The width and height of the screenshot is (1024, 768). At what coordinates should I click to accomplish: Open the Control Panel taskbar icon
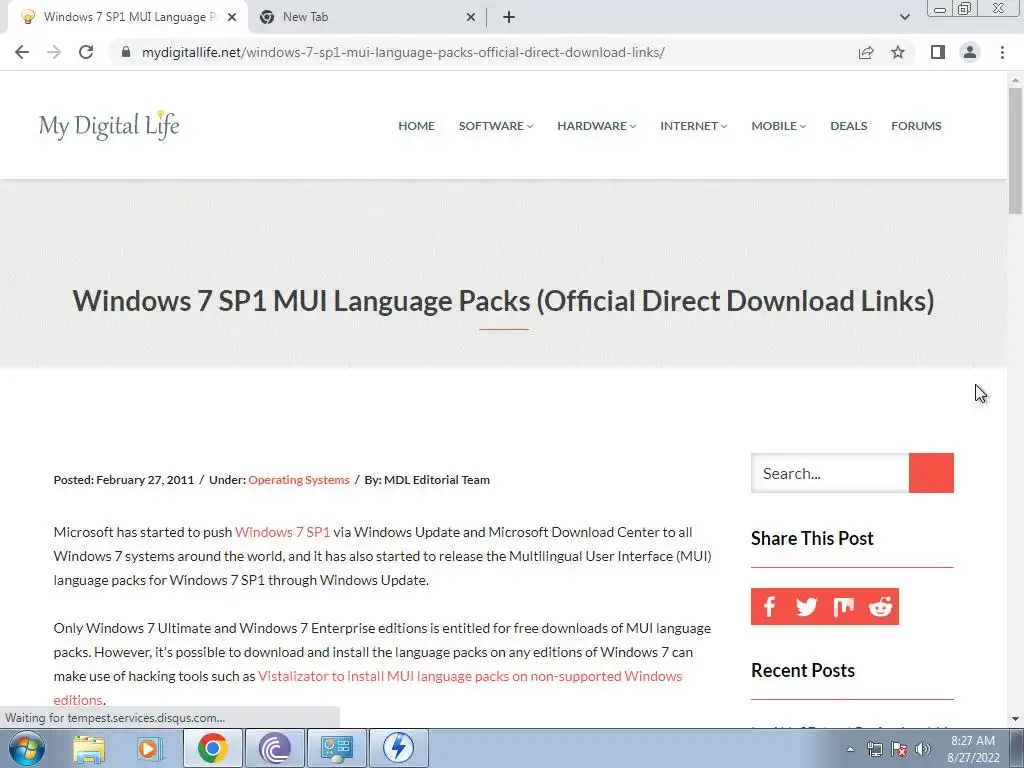(x=337, y=748)
